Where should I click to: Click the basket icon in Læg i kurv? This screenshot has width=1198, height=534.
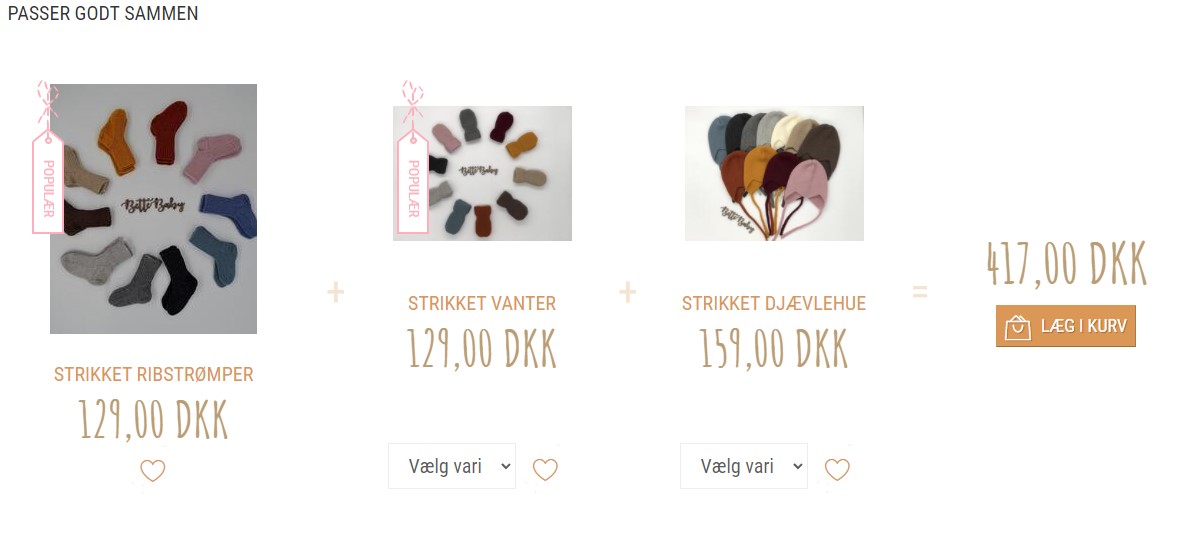[1018, 327]
